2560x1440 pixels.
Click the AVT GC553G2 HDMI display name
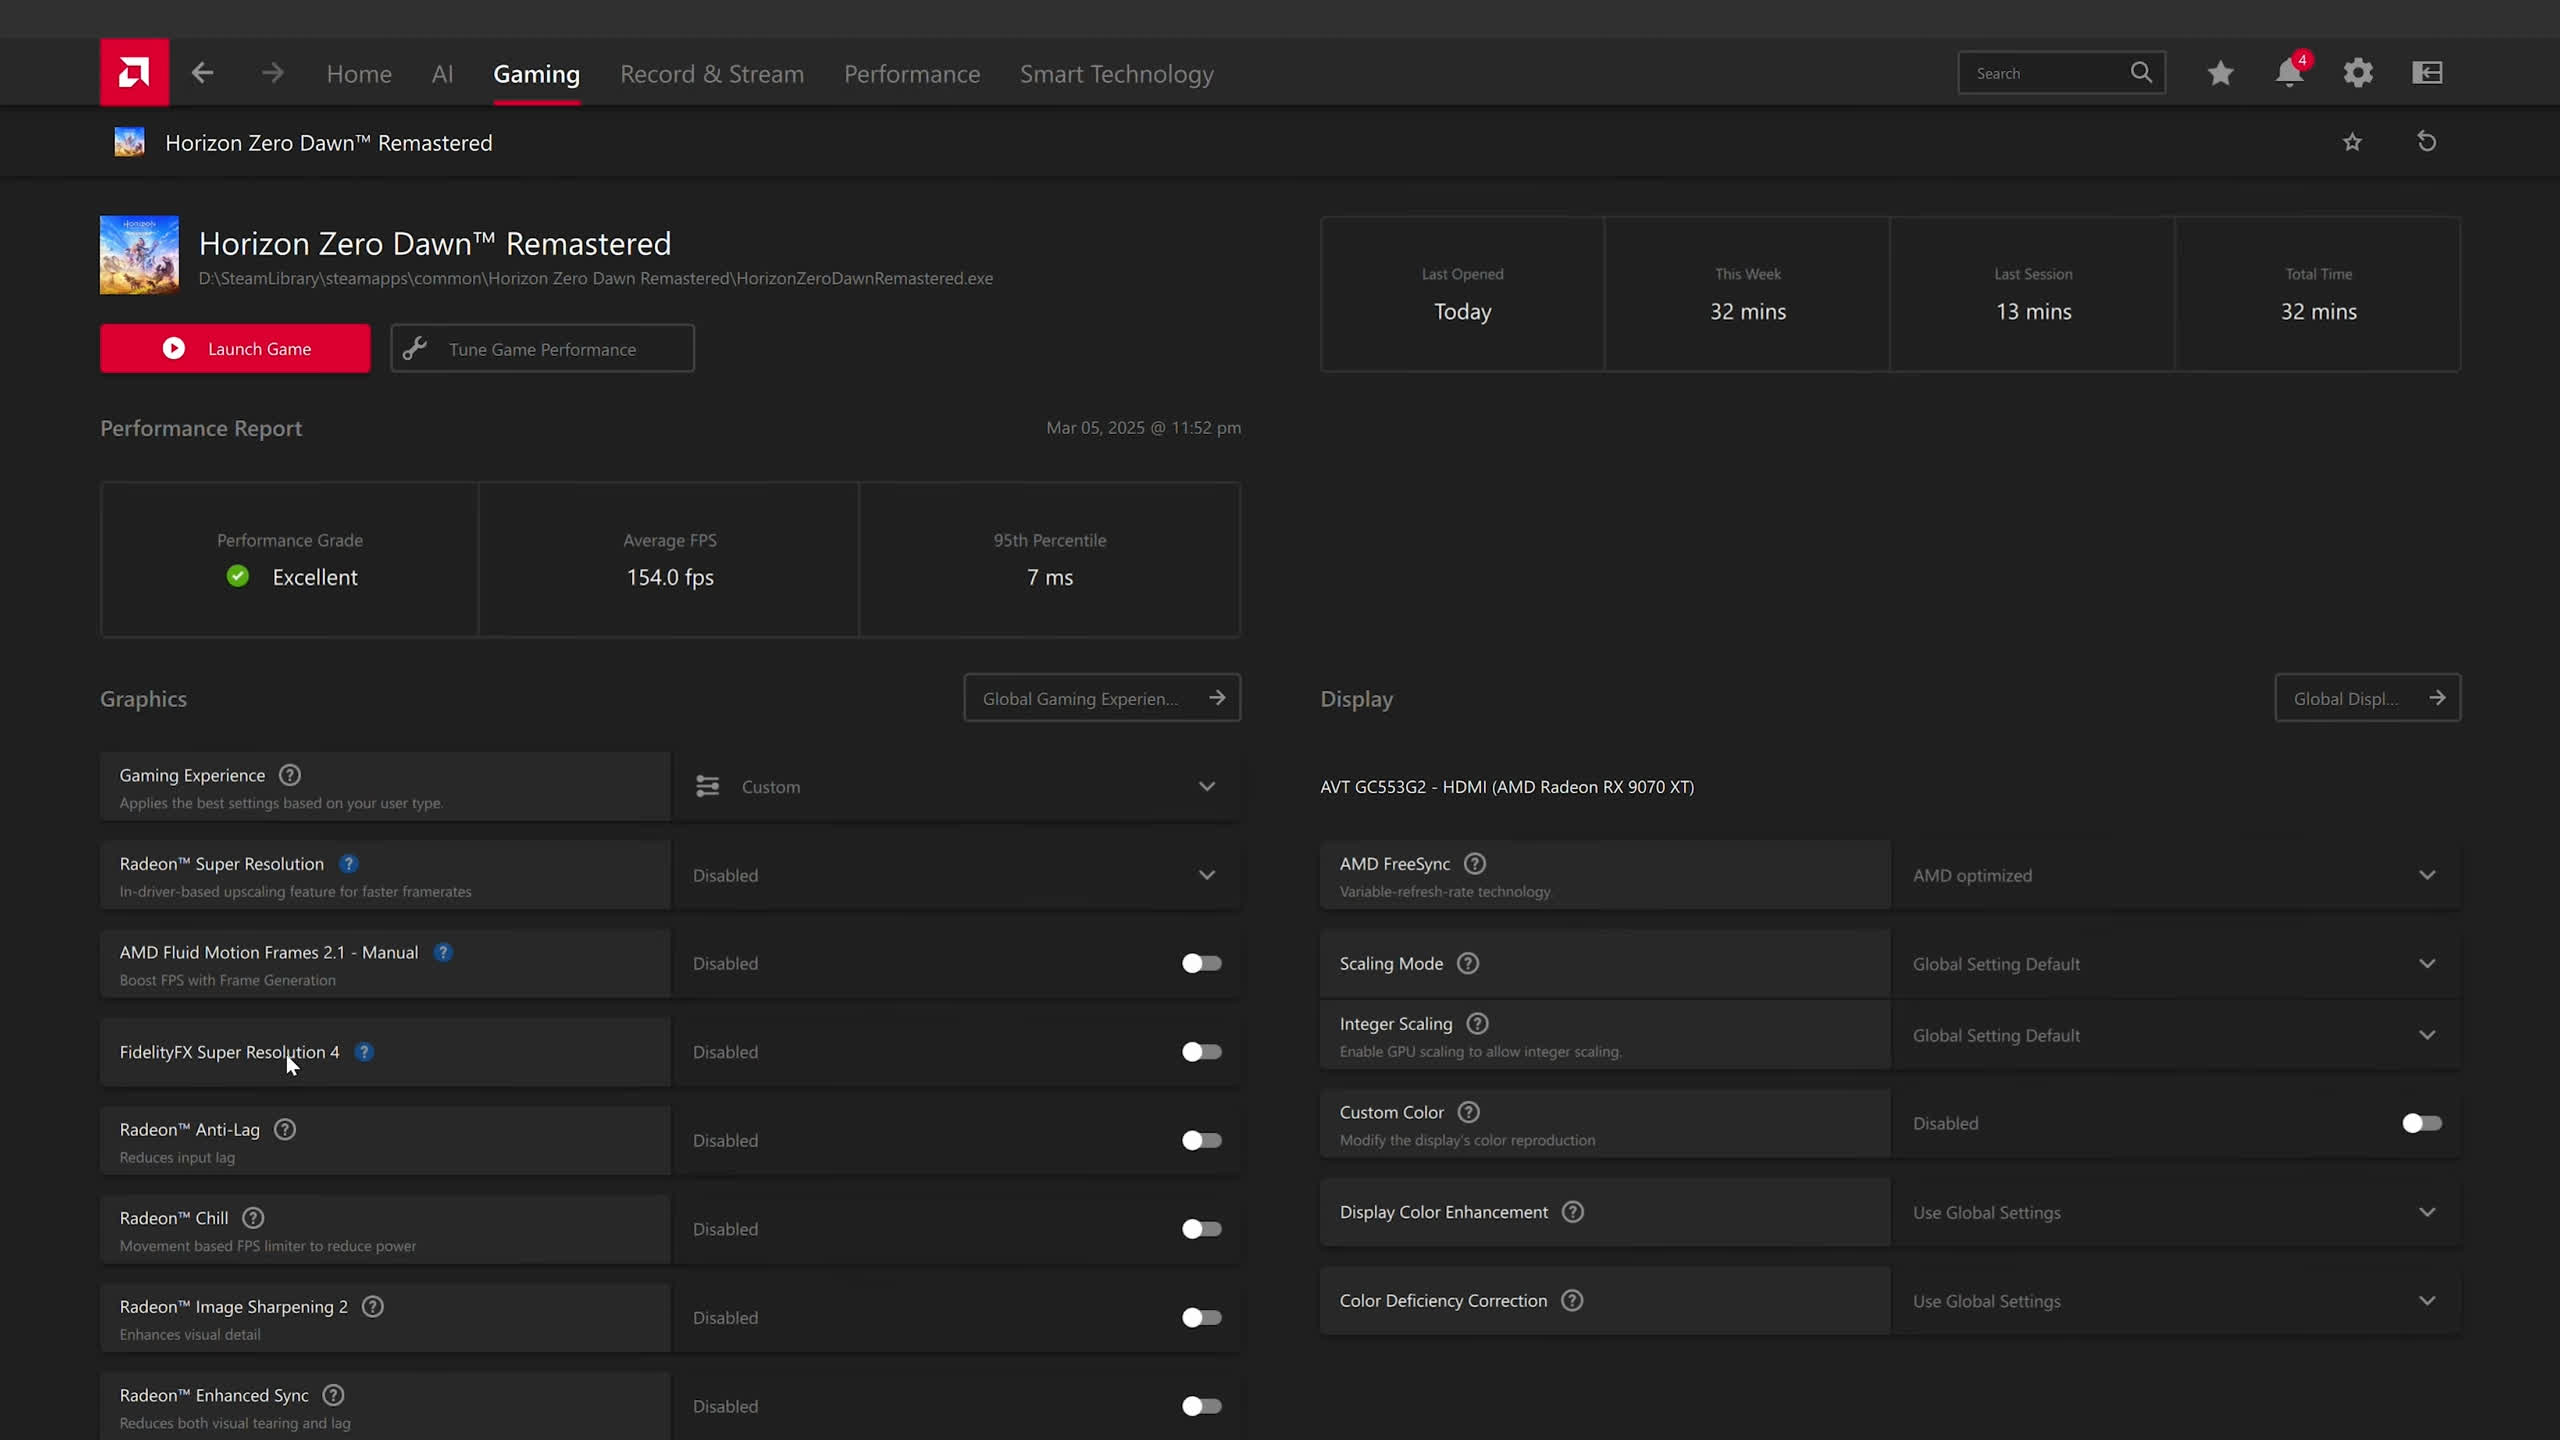coord(1507,786)
